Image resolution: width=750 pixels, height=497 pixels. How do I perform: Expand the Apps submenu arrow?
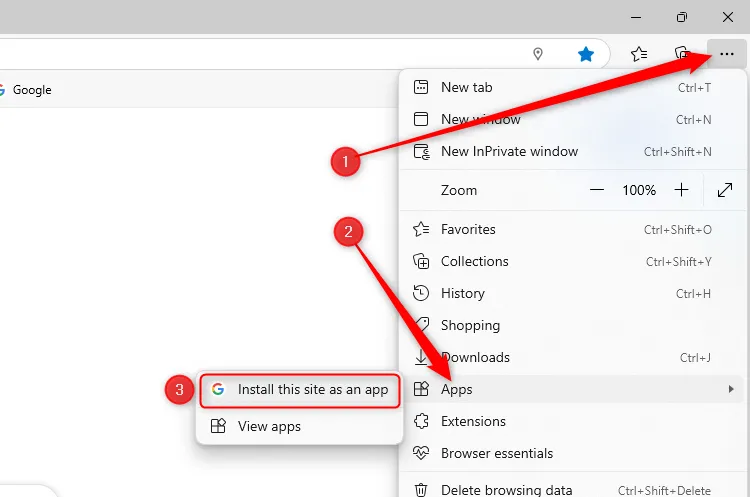click(x=731, y=389)
